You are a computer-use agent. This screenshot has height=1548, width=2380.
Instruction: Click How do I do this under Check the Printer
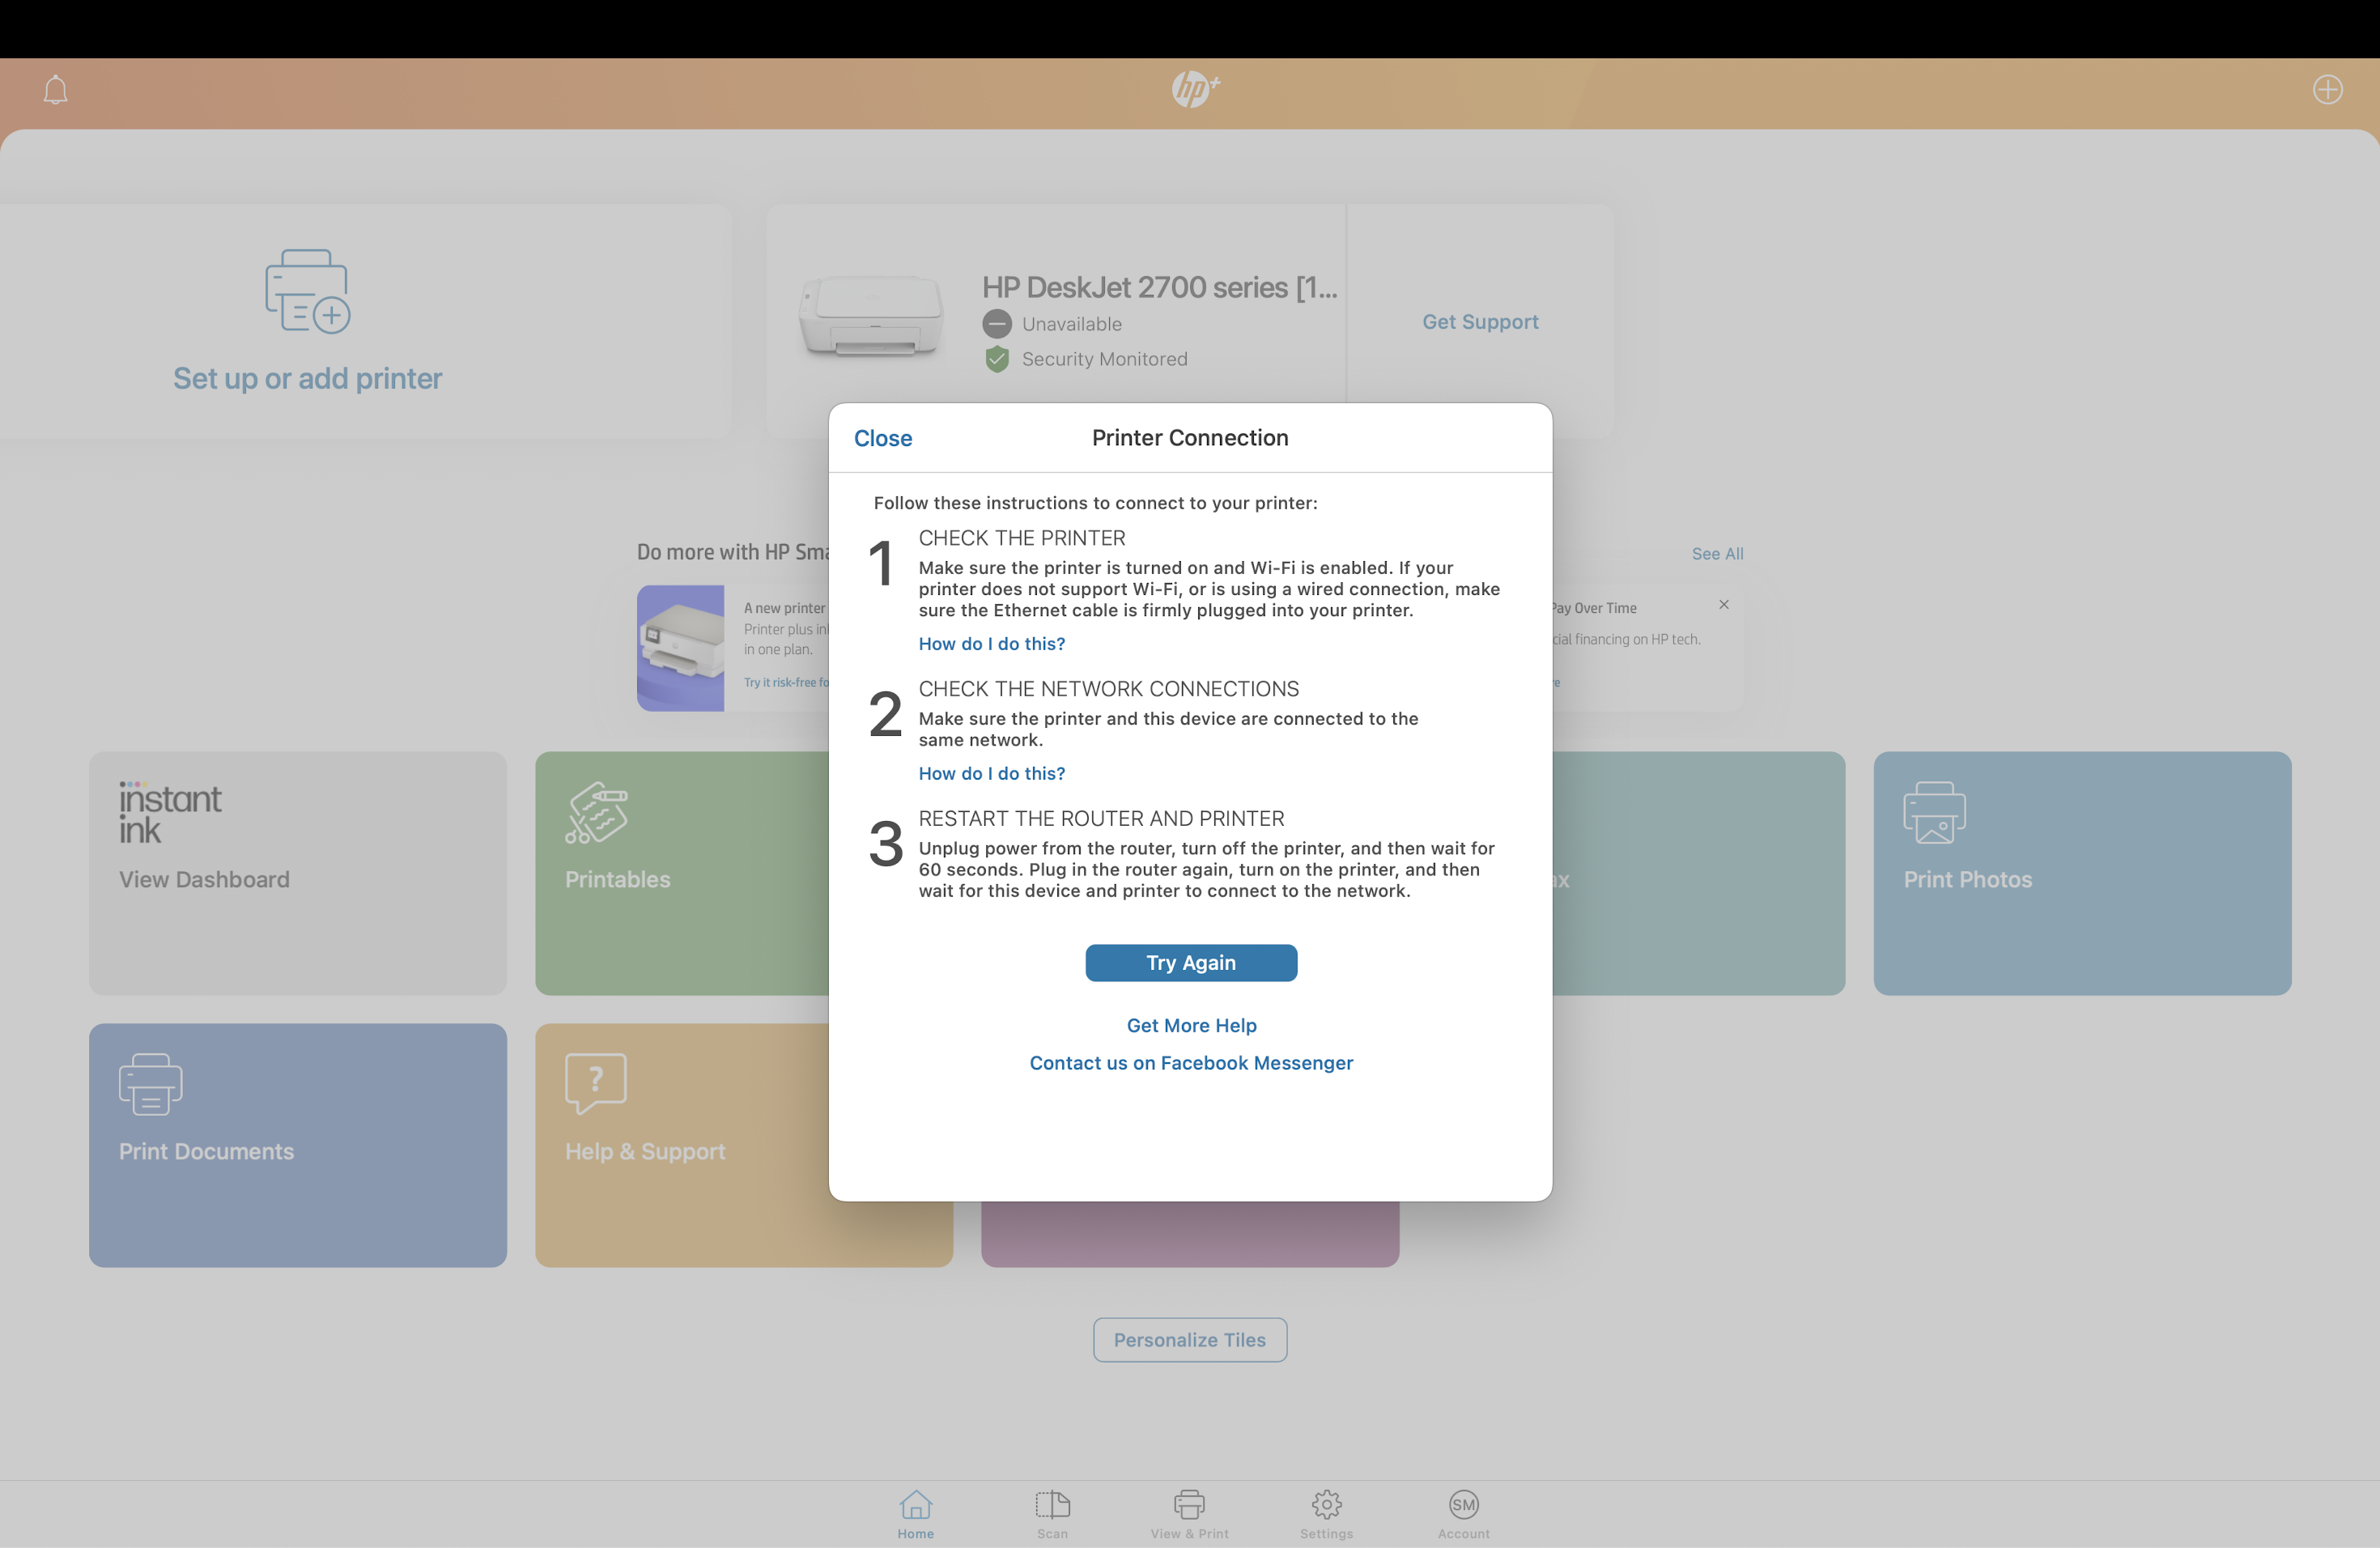[x=992, y=644]
